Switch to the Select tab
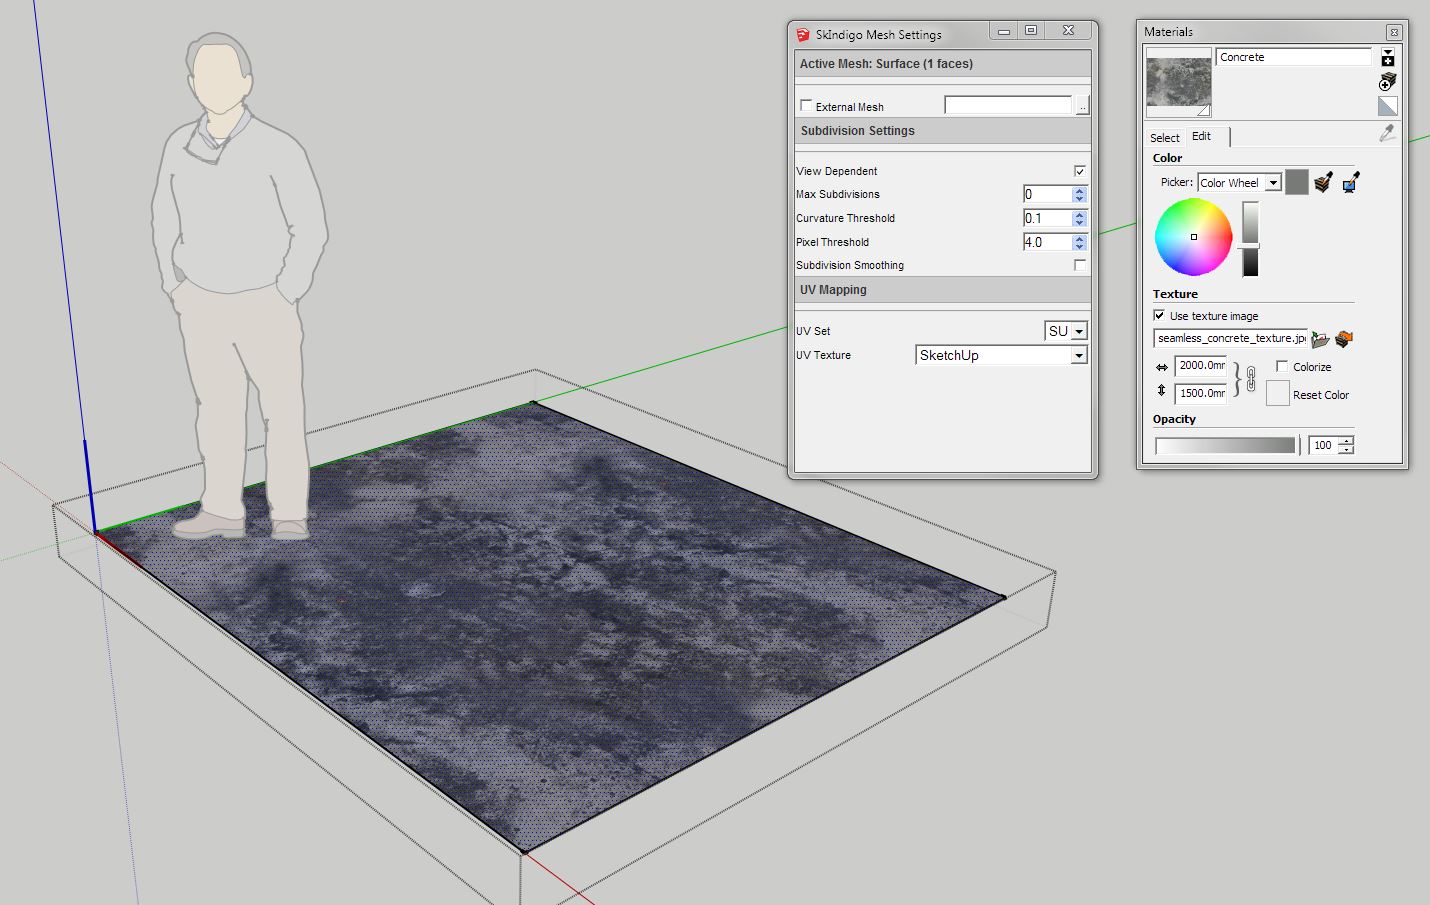 pyautogui.click(x=1164, y=138)
